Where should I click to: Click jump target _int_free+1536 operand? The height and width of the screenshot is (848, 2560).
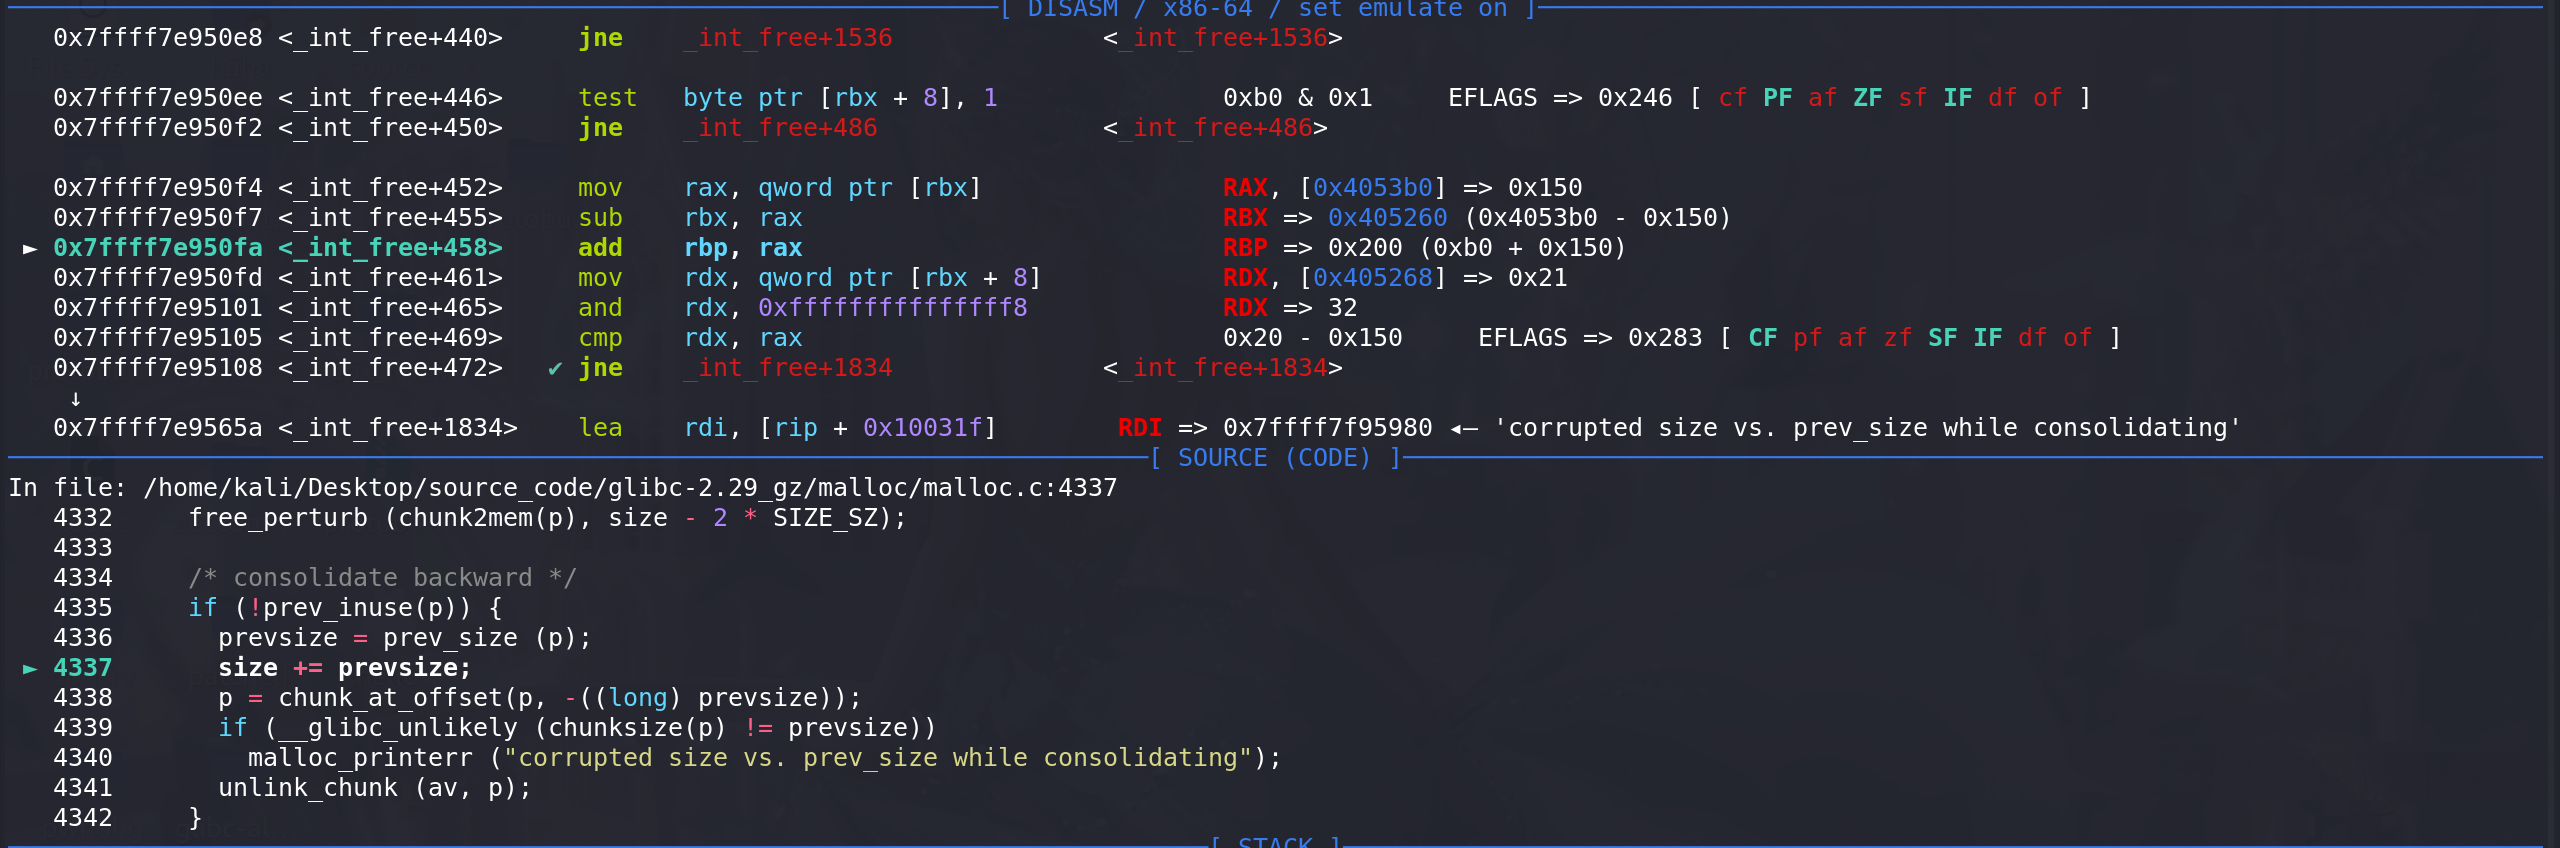(x=788, y=38)
